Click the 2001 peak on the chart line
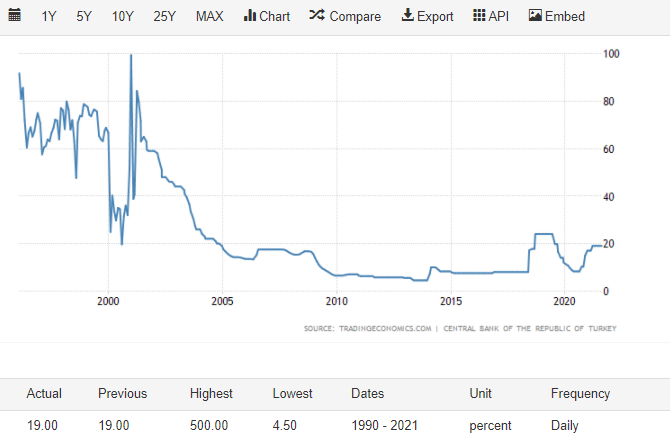 pos(131,56)
